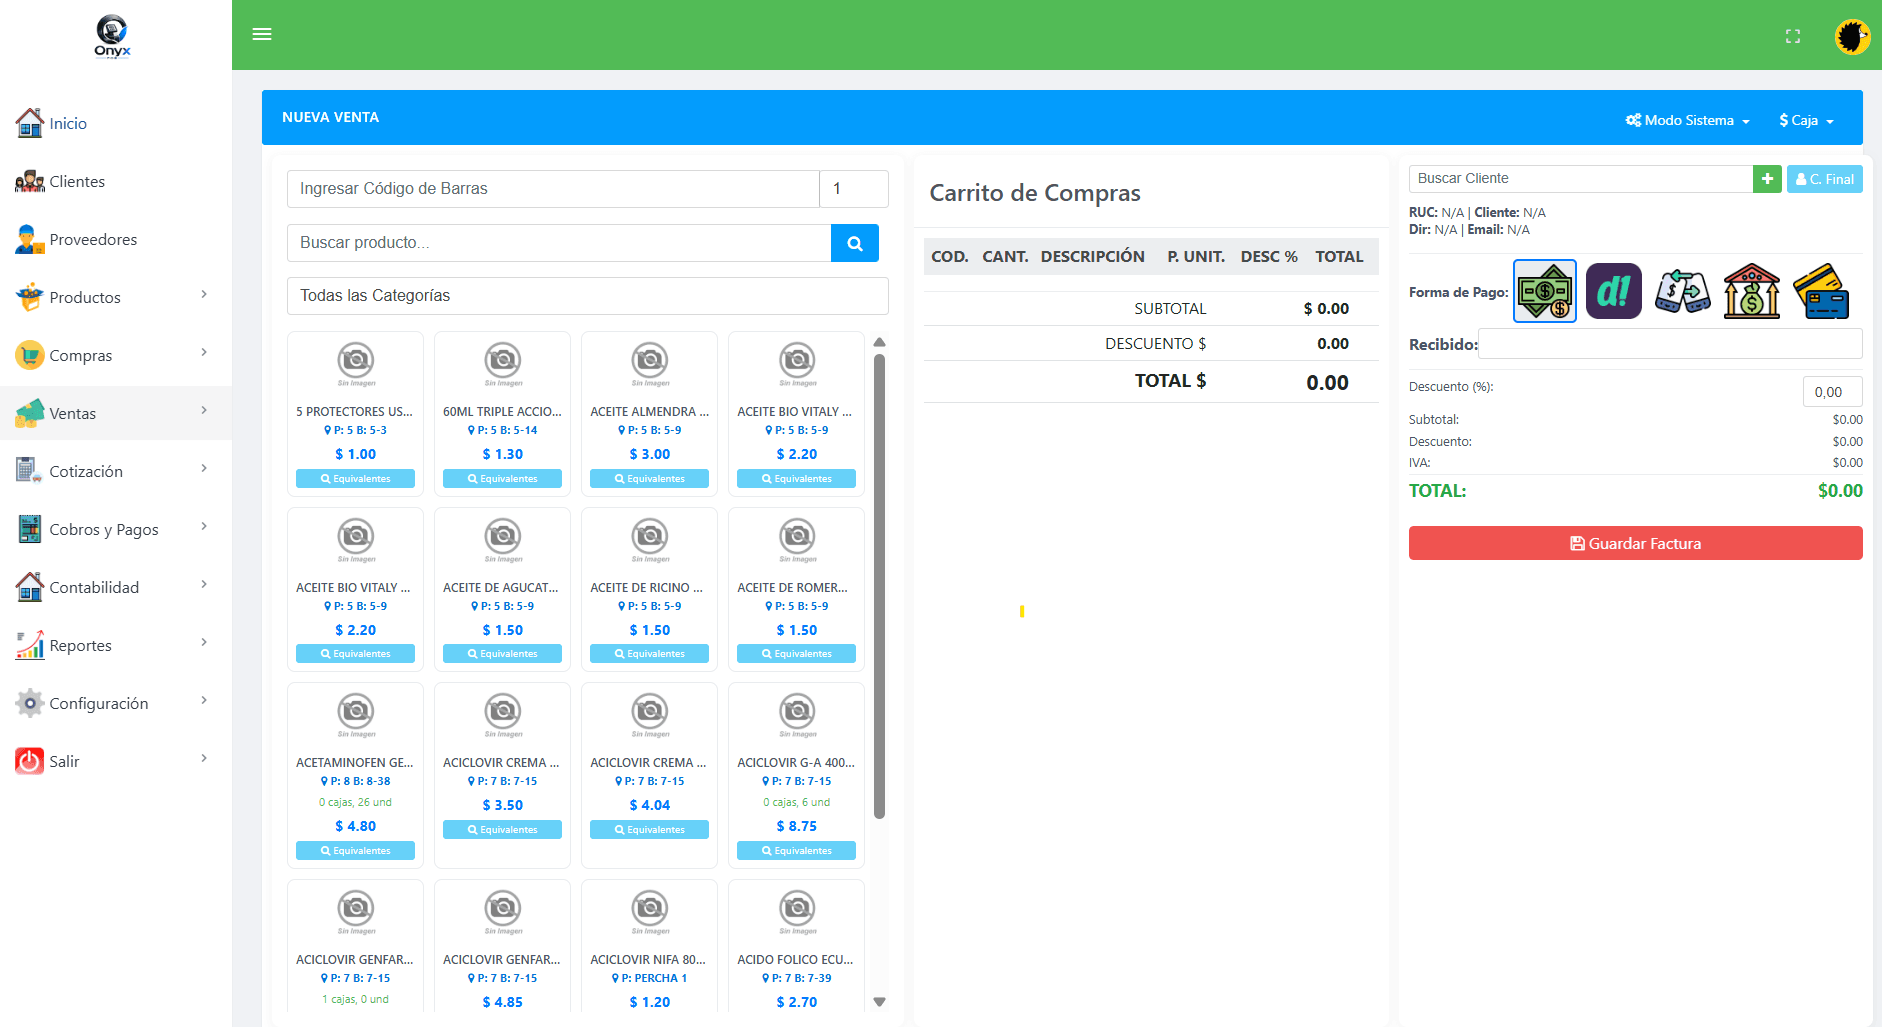The height and width of the screenshot is (1027, 1882).
Task: Click Equivalentes under ACEITE ALMENDRA
Action: tap(649, 479)
